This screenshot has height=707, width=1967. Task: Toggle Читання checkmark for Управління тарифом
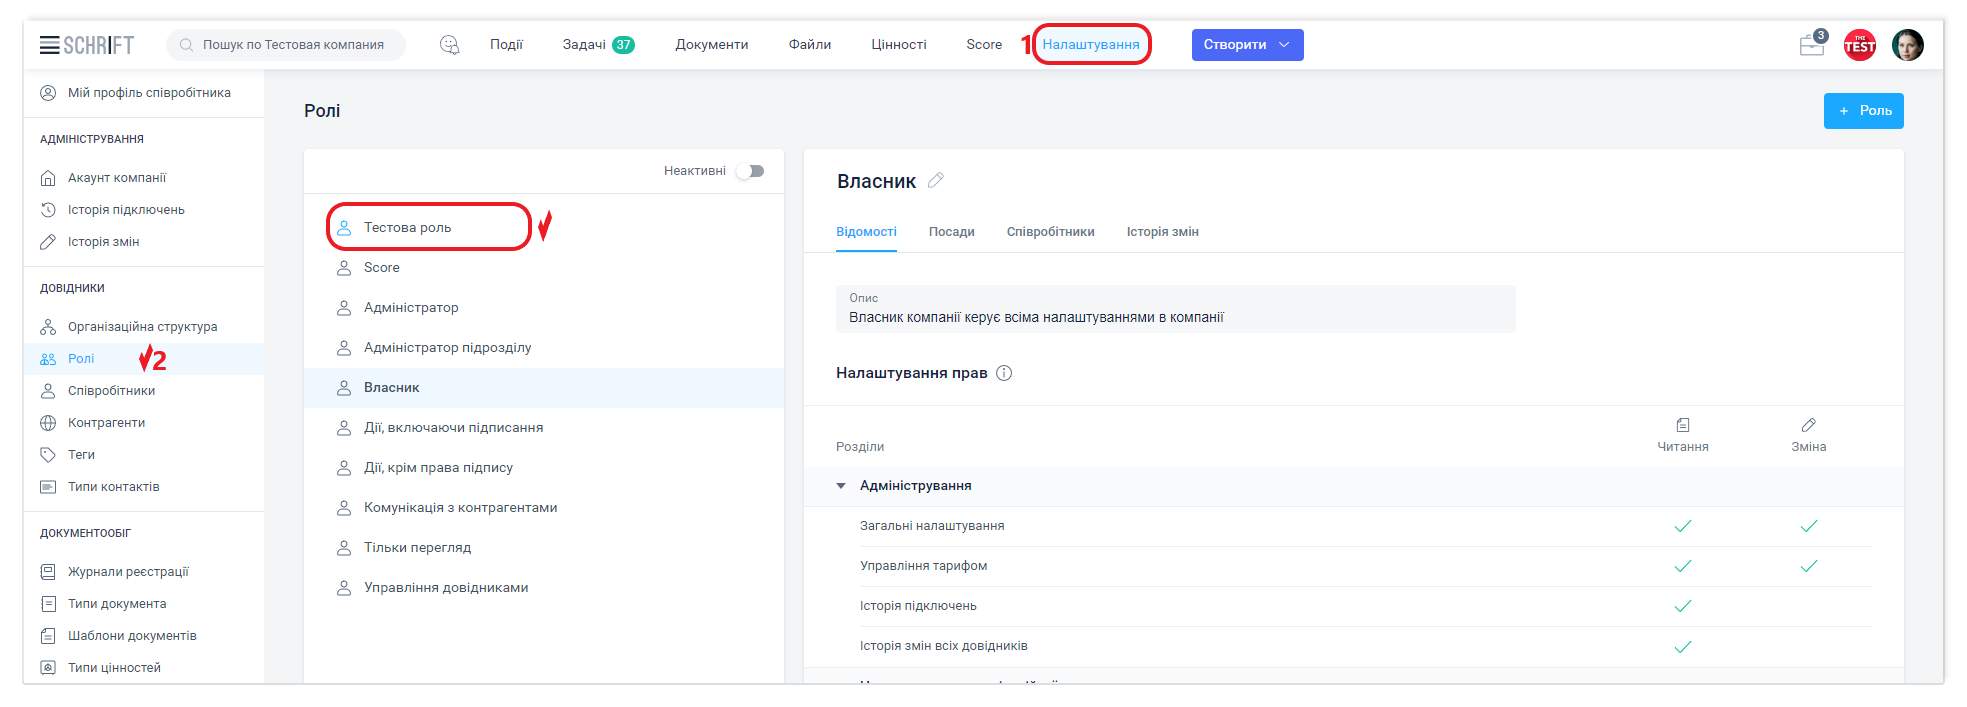pos(1682,566)
